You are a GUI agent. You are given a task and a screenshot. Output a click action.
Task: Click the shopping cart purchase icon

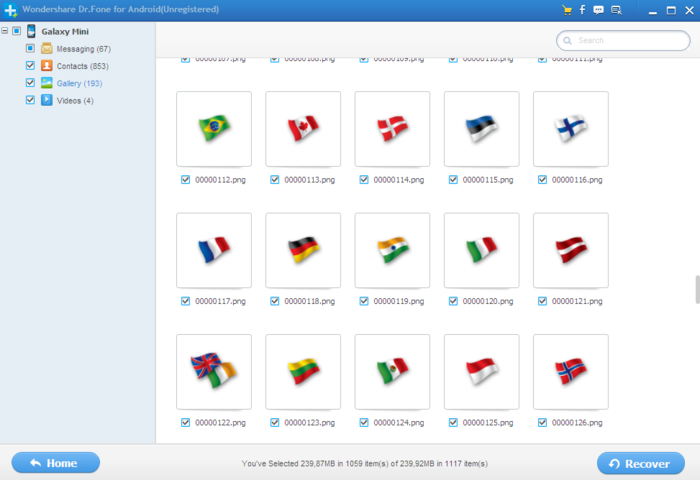567,10
